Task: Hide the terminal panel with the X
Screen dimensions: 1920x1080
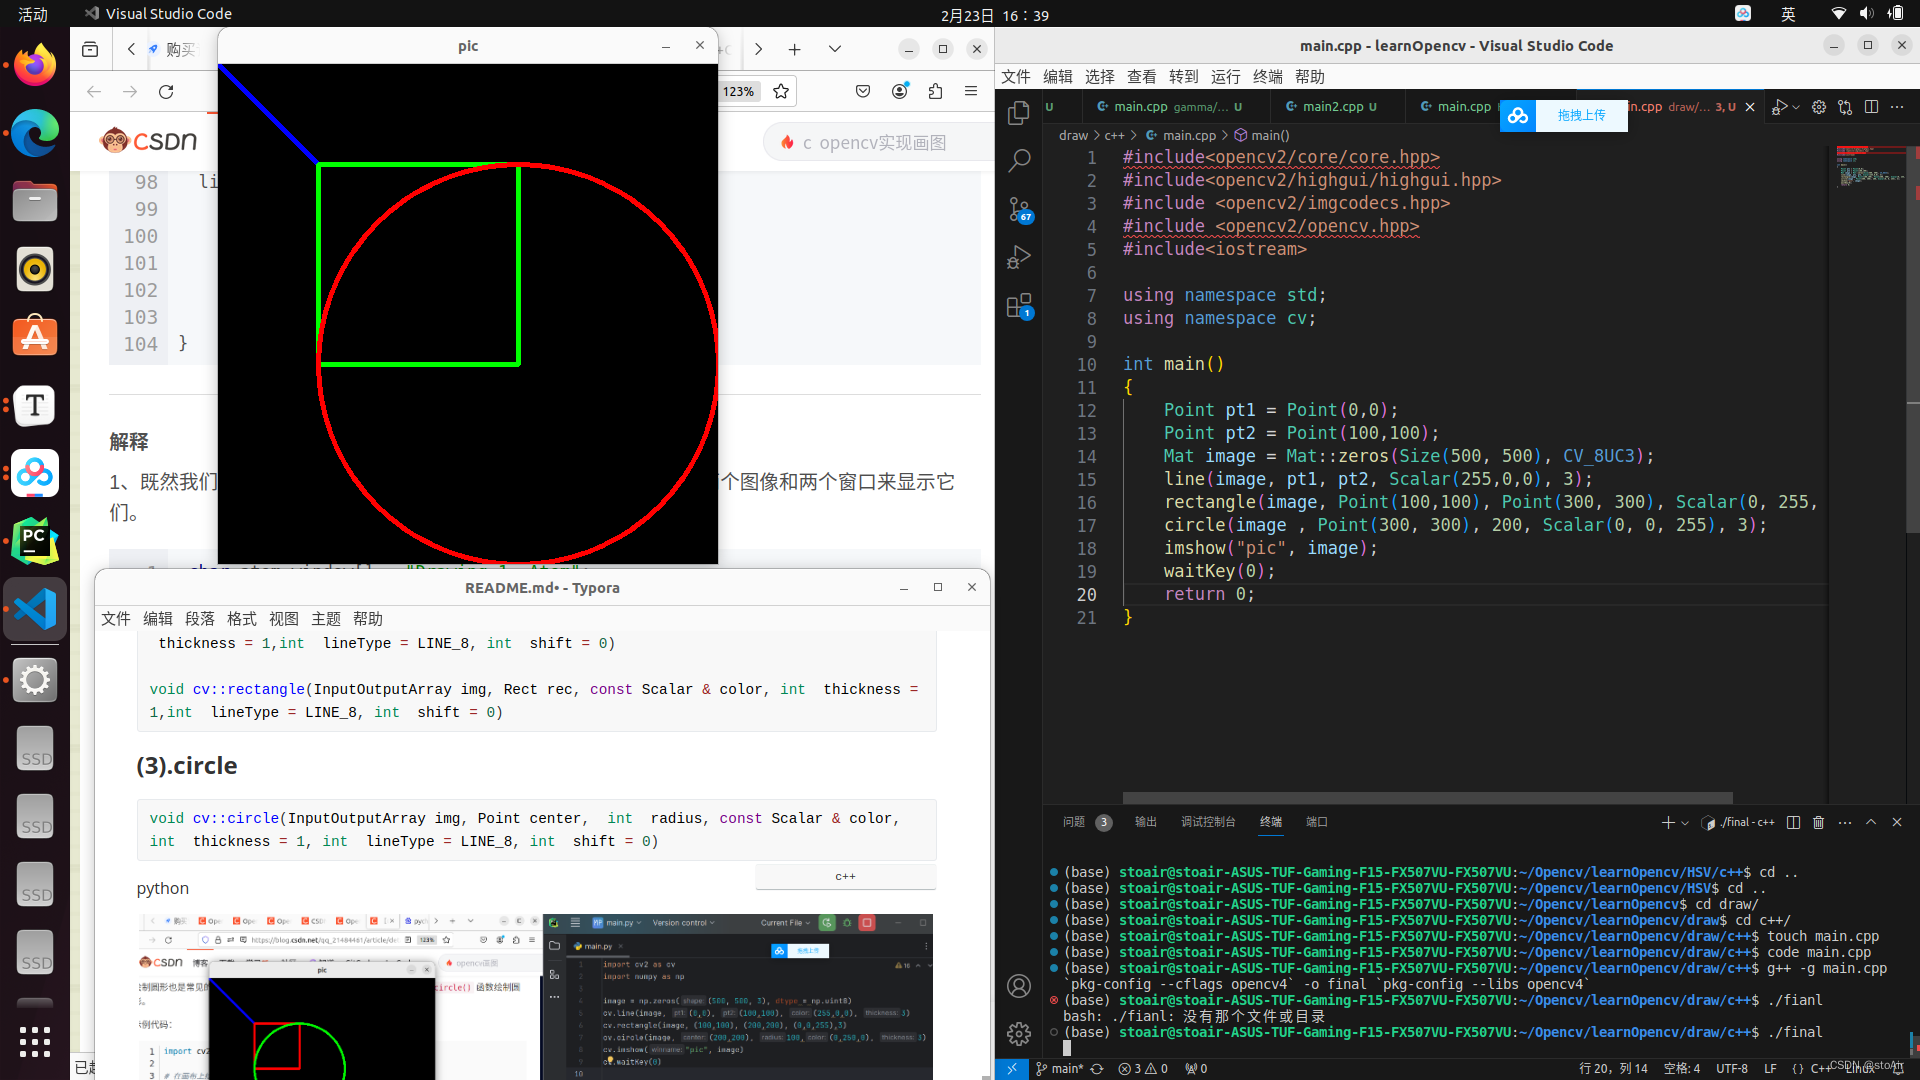Action: [1897, 822]
